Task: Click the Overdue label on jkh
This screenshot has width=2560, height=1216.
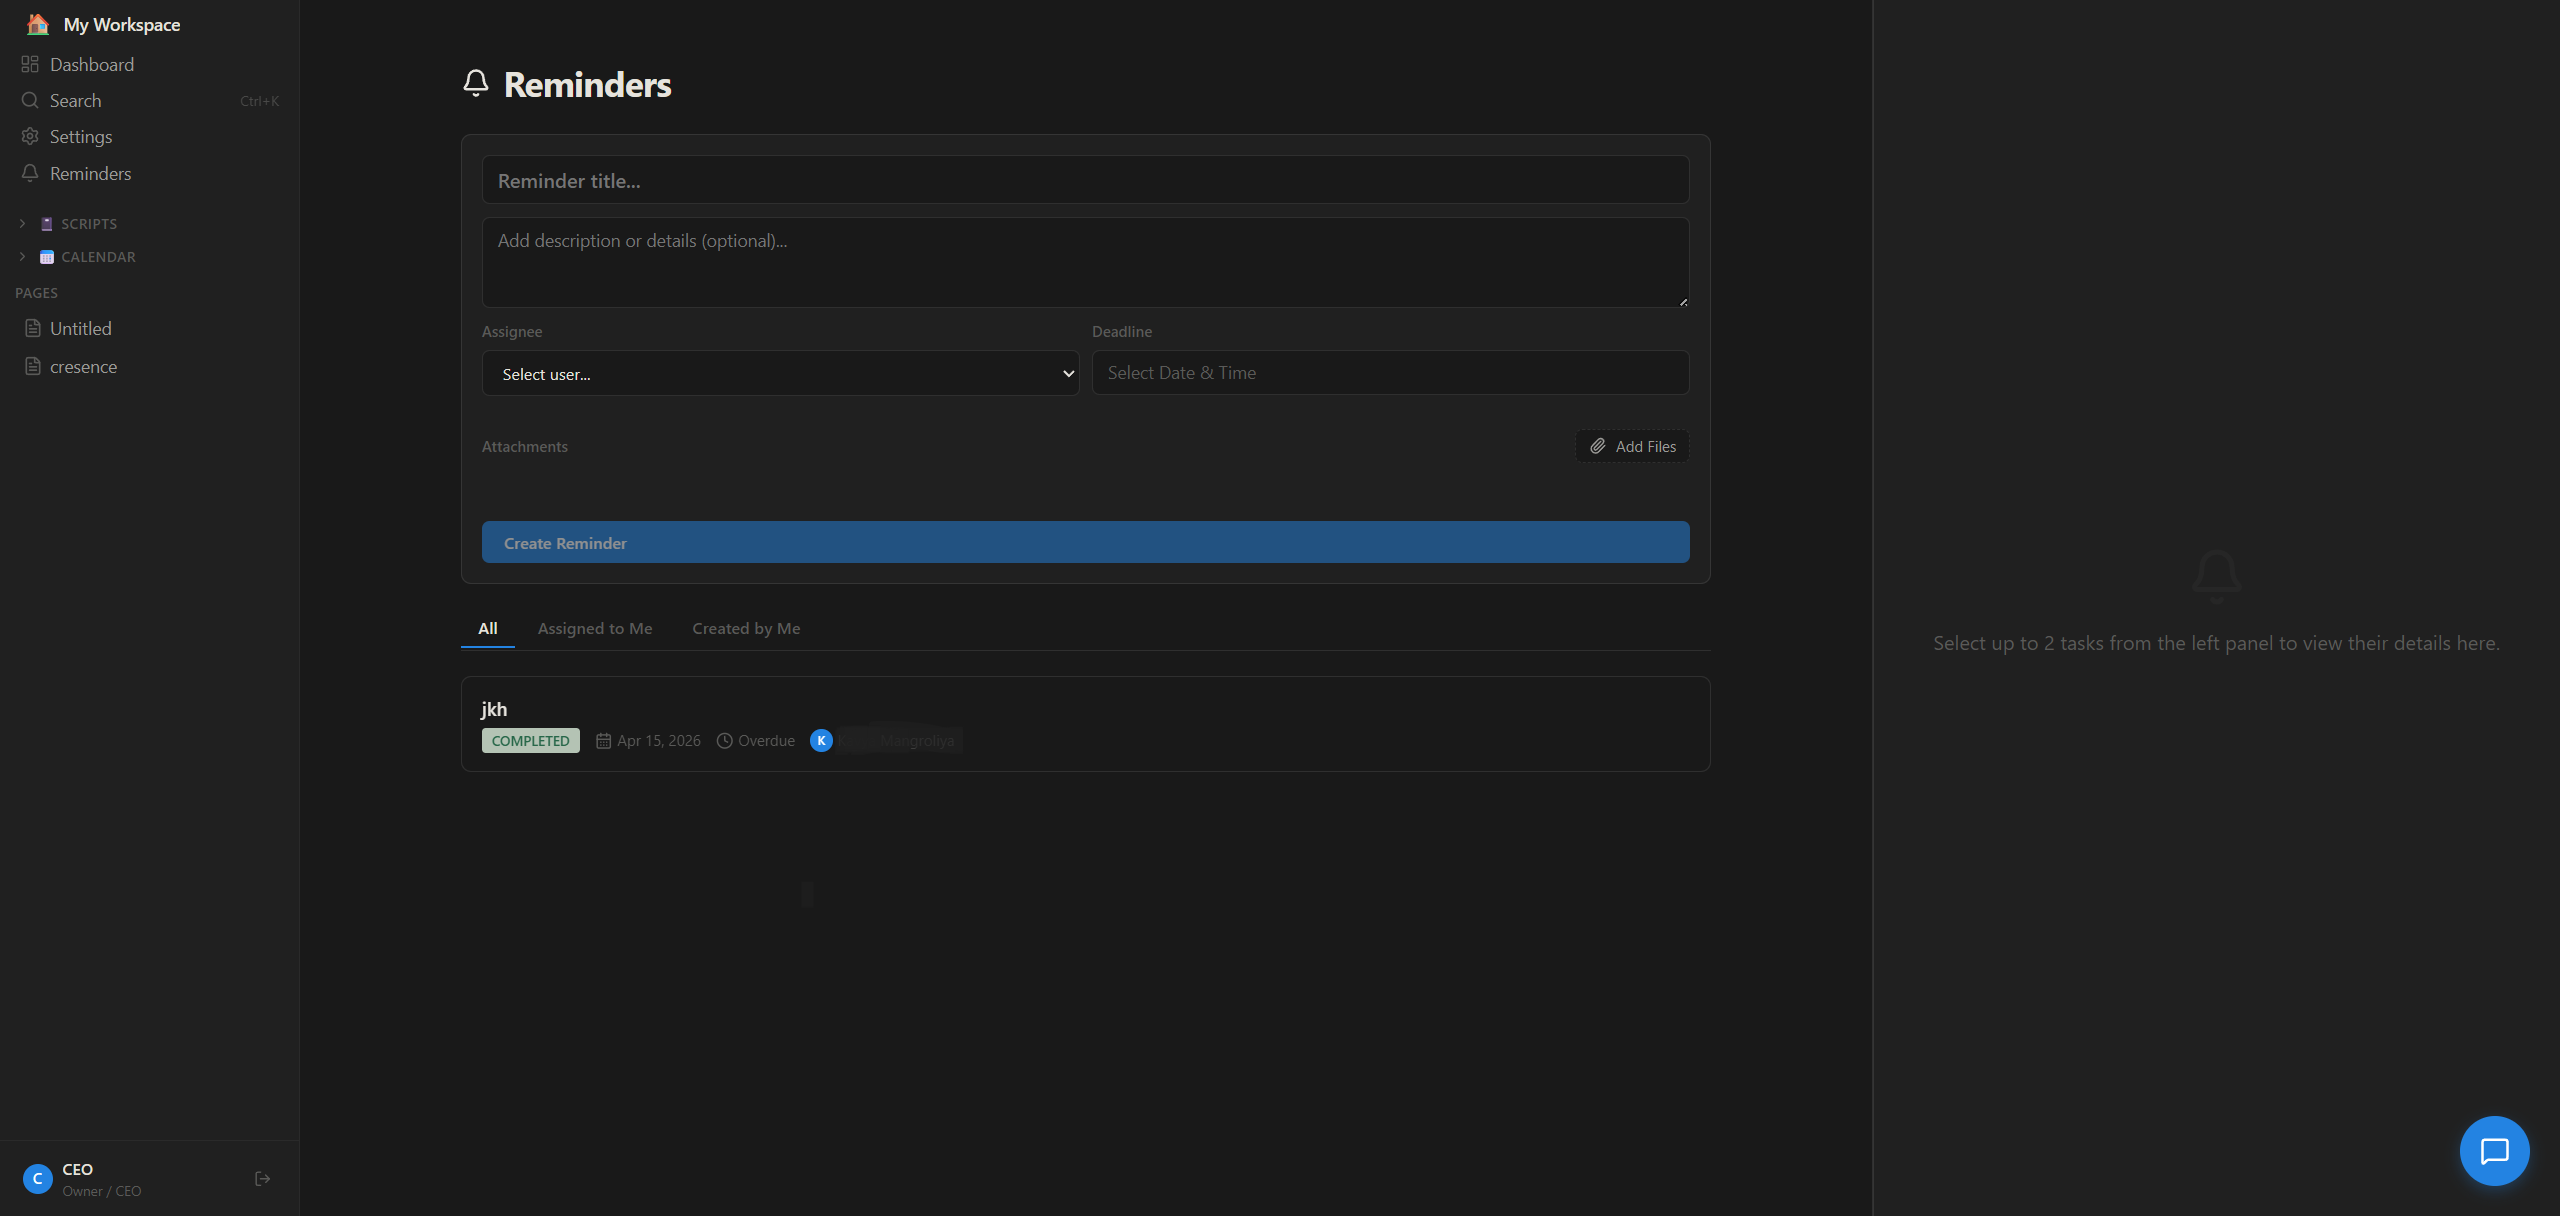Action: click(x=766, y=741)
